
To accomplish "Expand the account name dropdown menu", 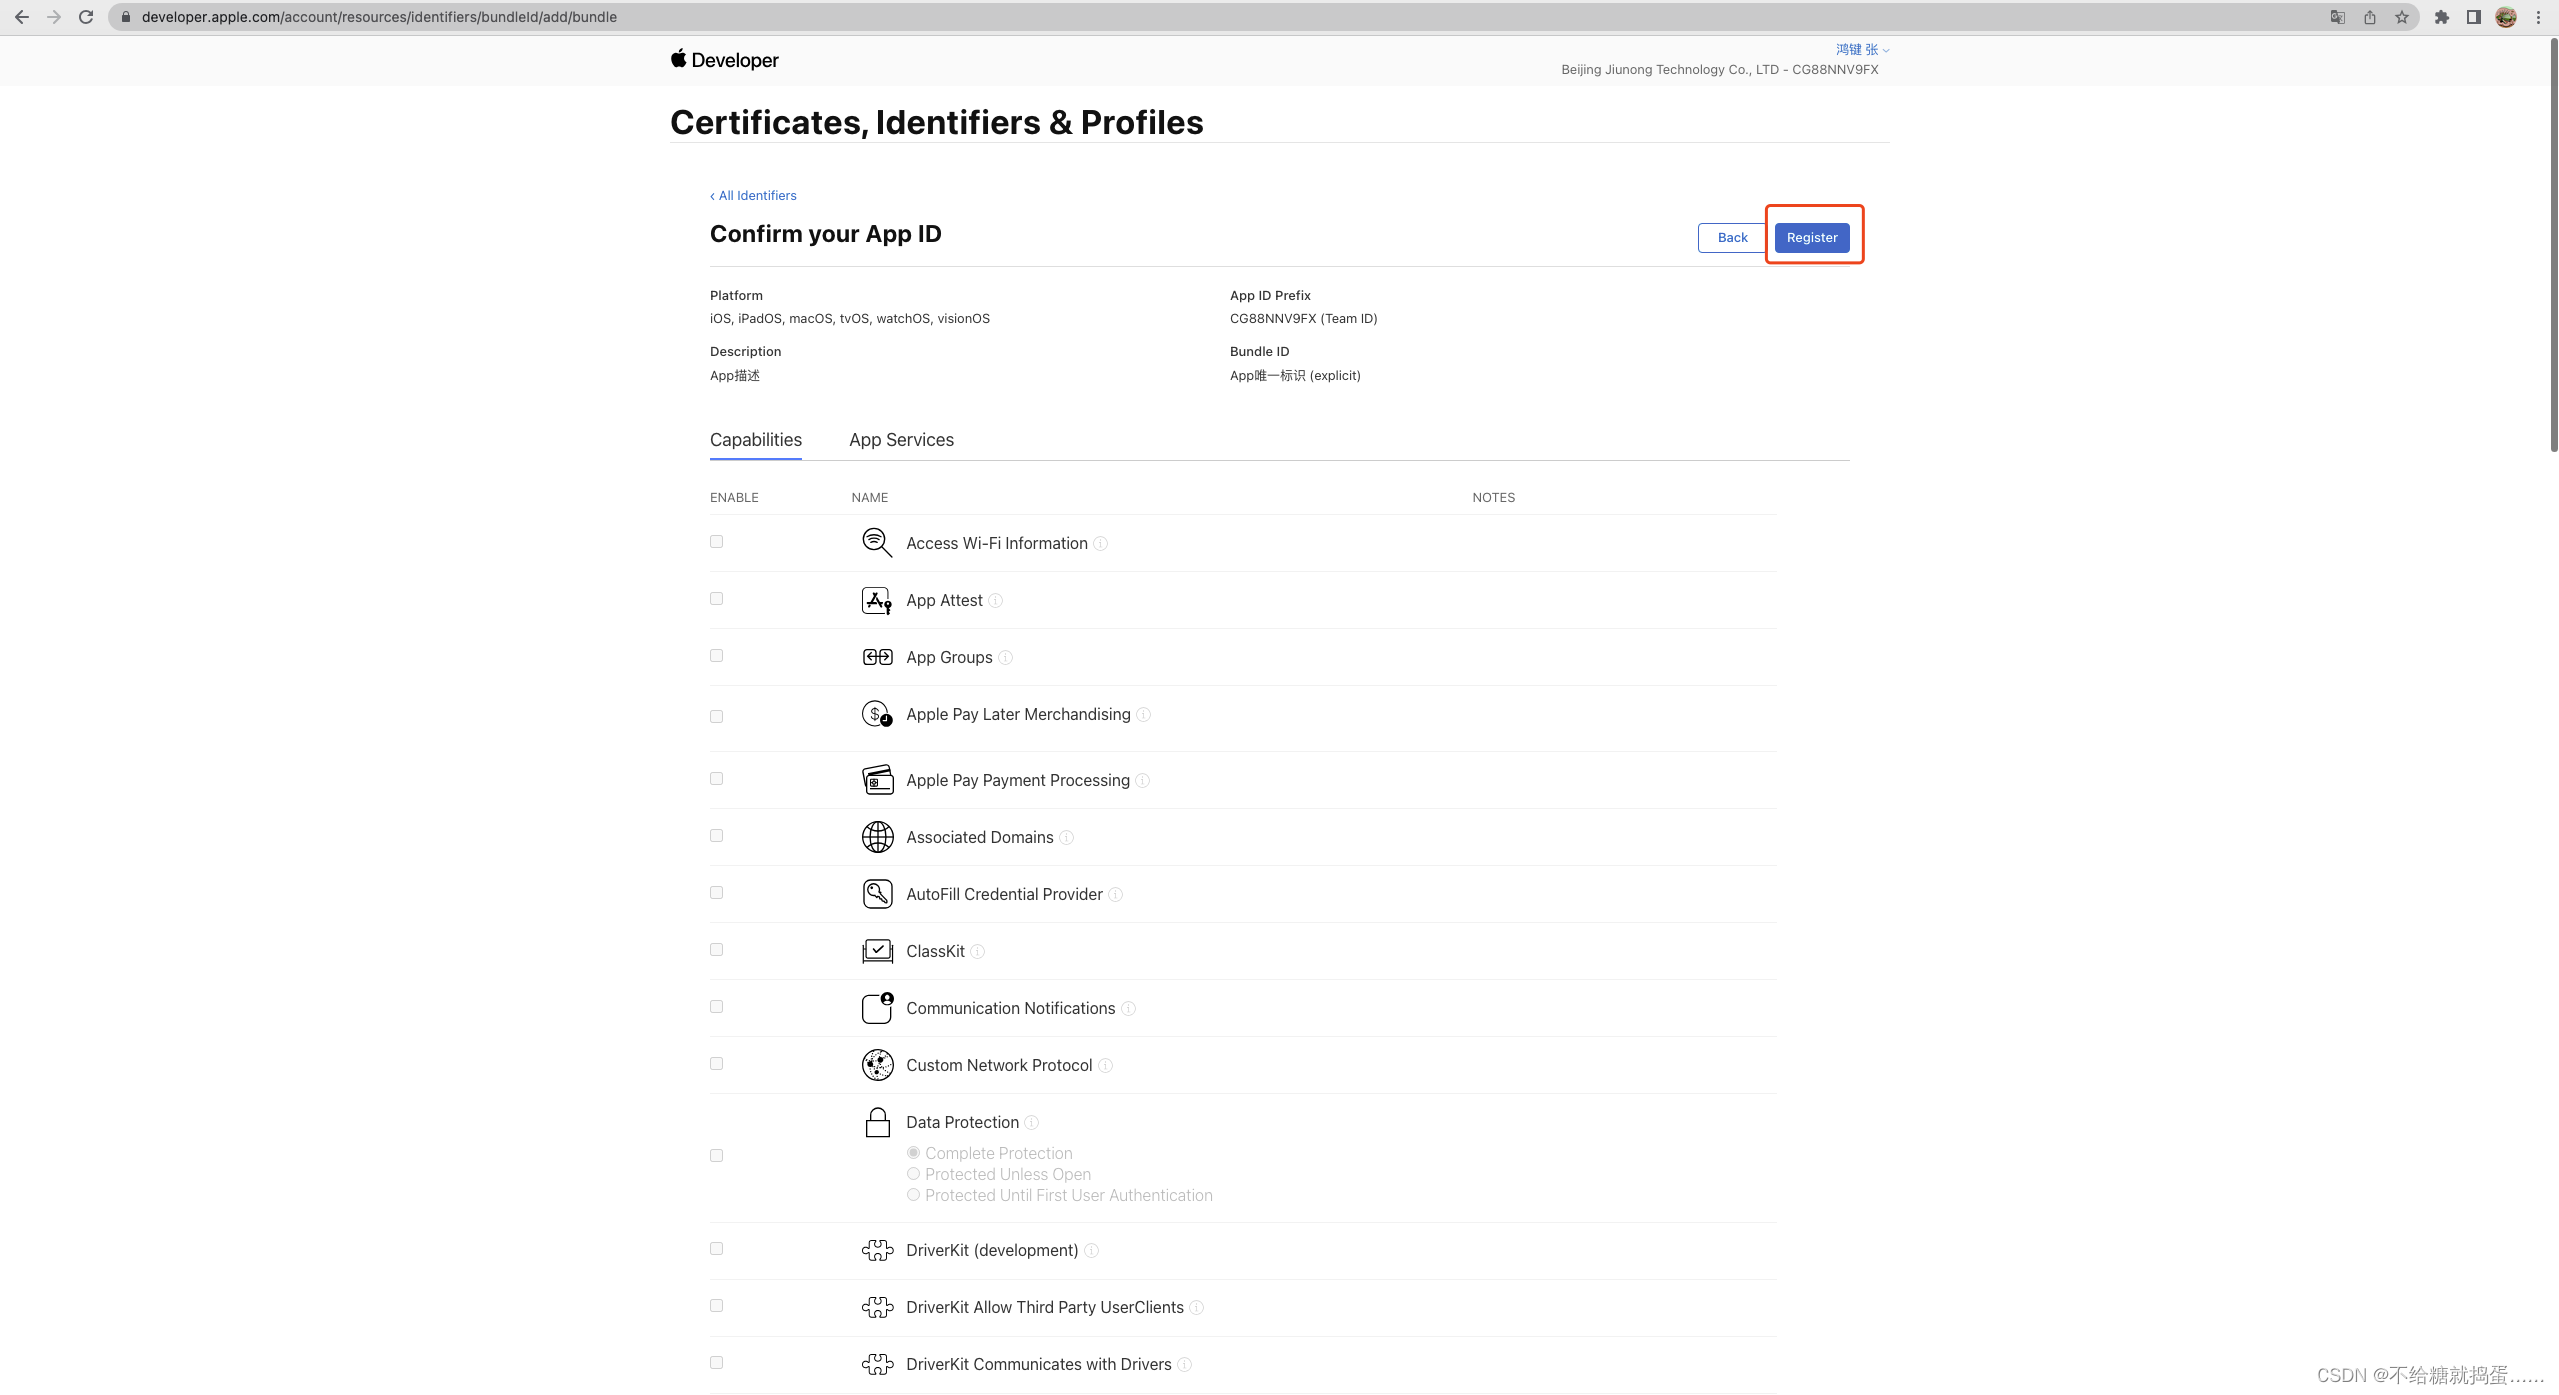I will coord(1861,49).
